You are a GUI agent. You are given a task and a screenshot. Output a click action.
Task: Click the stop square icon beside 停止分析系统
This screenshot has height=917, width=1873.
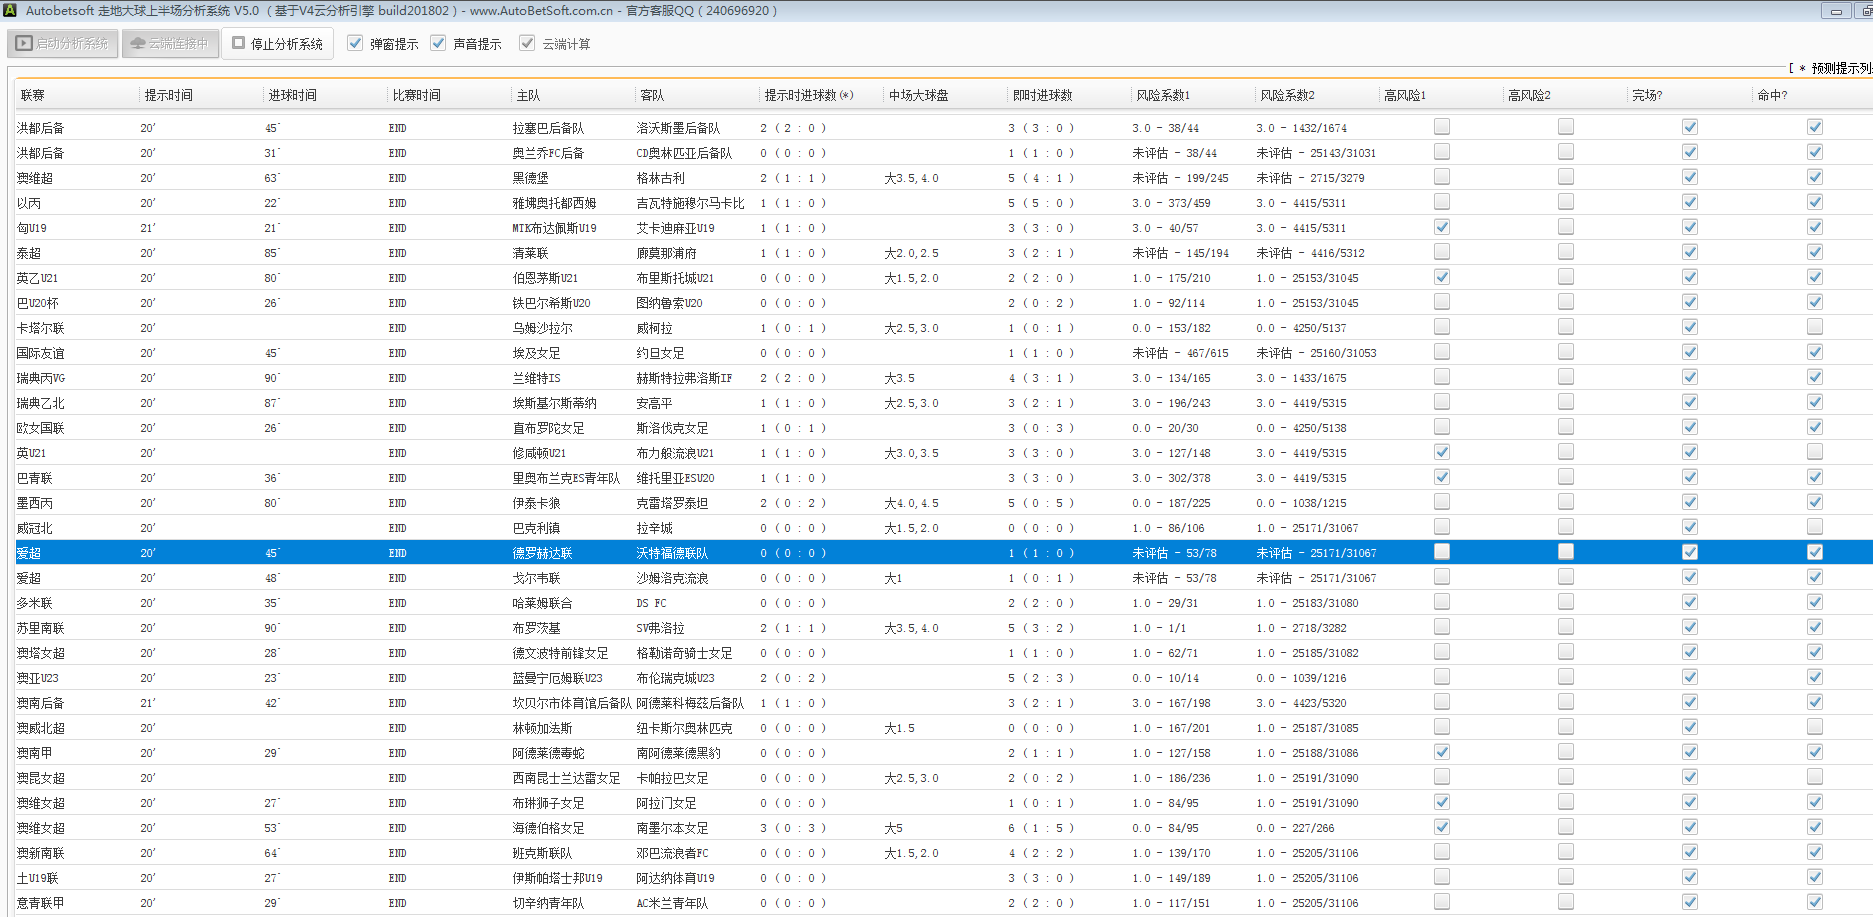tap(239, 43)
